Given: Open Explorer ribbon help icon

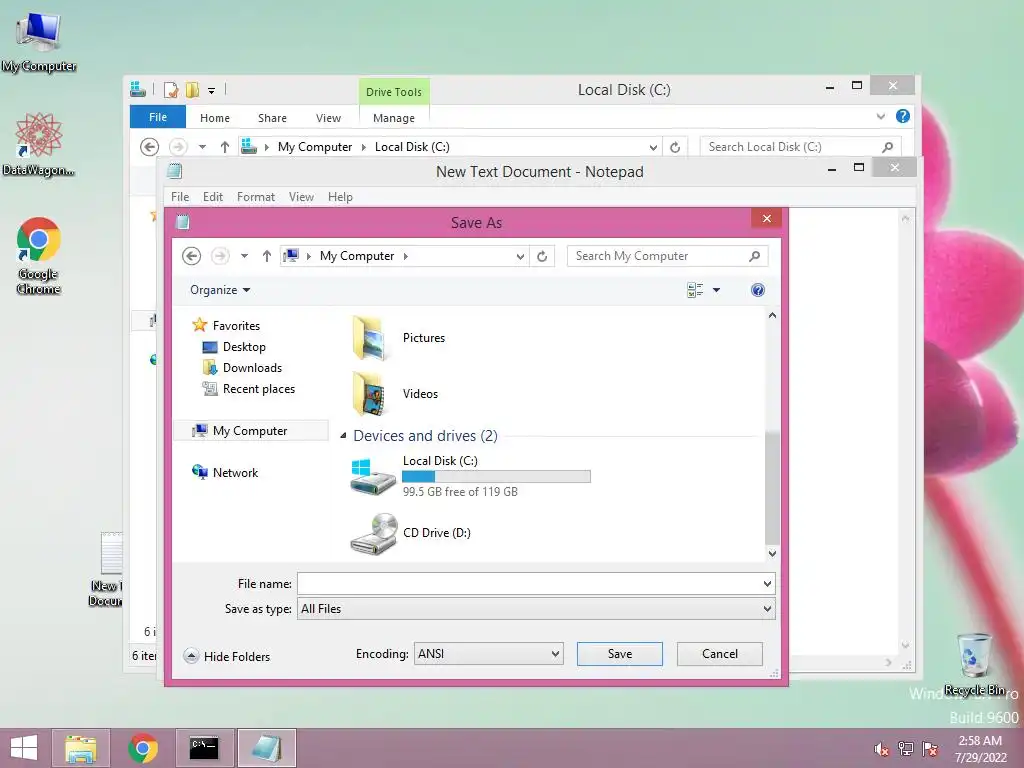Looking at the screenshot, I should [903, 116].
